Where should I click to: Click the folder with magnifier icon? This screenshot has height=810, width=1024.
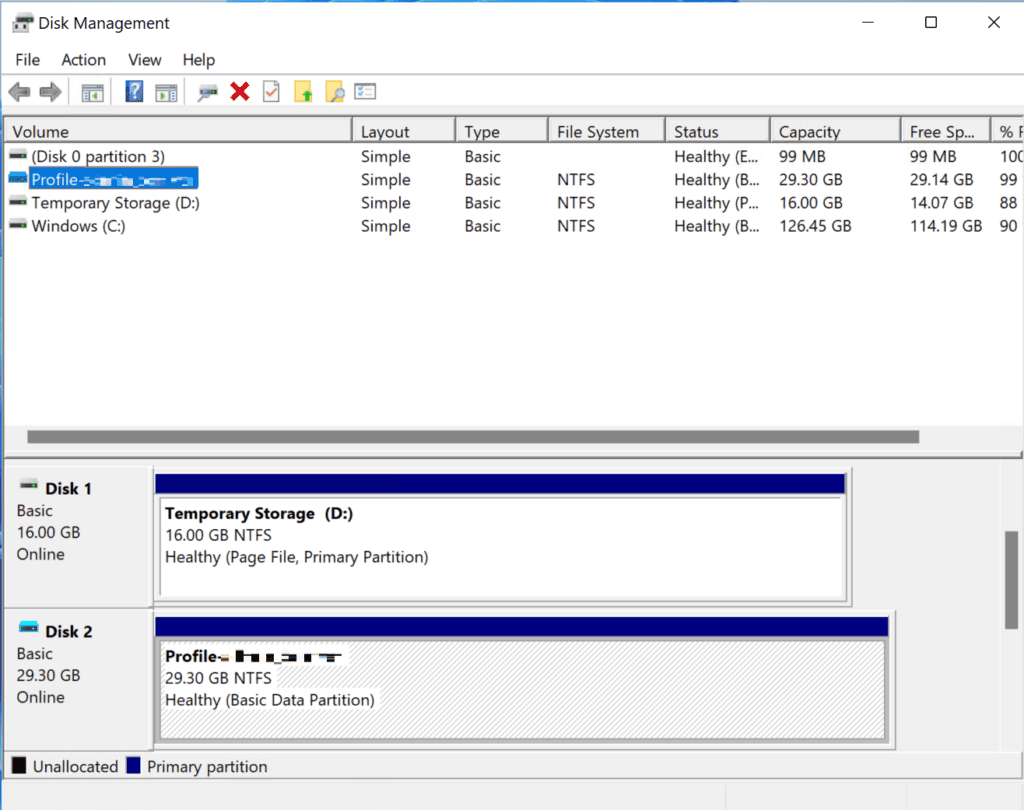tap(334, 92)
